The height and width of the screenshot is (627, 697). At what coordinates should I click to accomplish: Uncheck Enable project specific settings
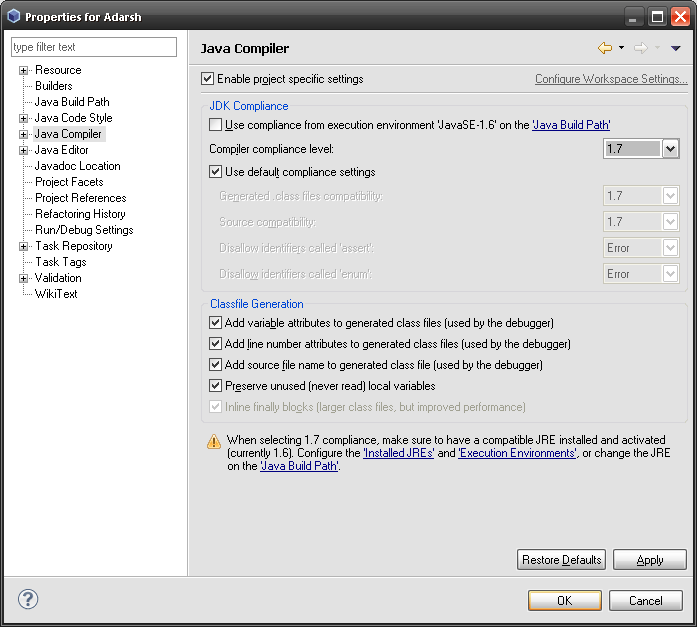208,79
